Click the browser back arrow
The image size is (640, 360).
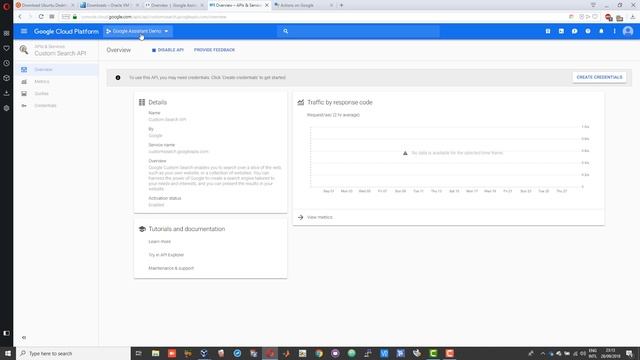click(20, 17)
